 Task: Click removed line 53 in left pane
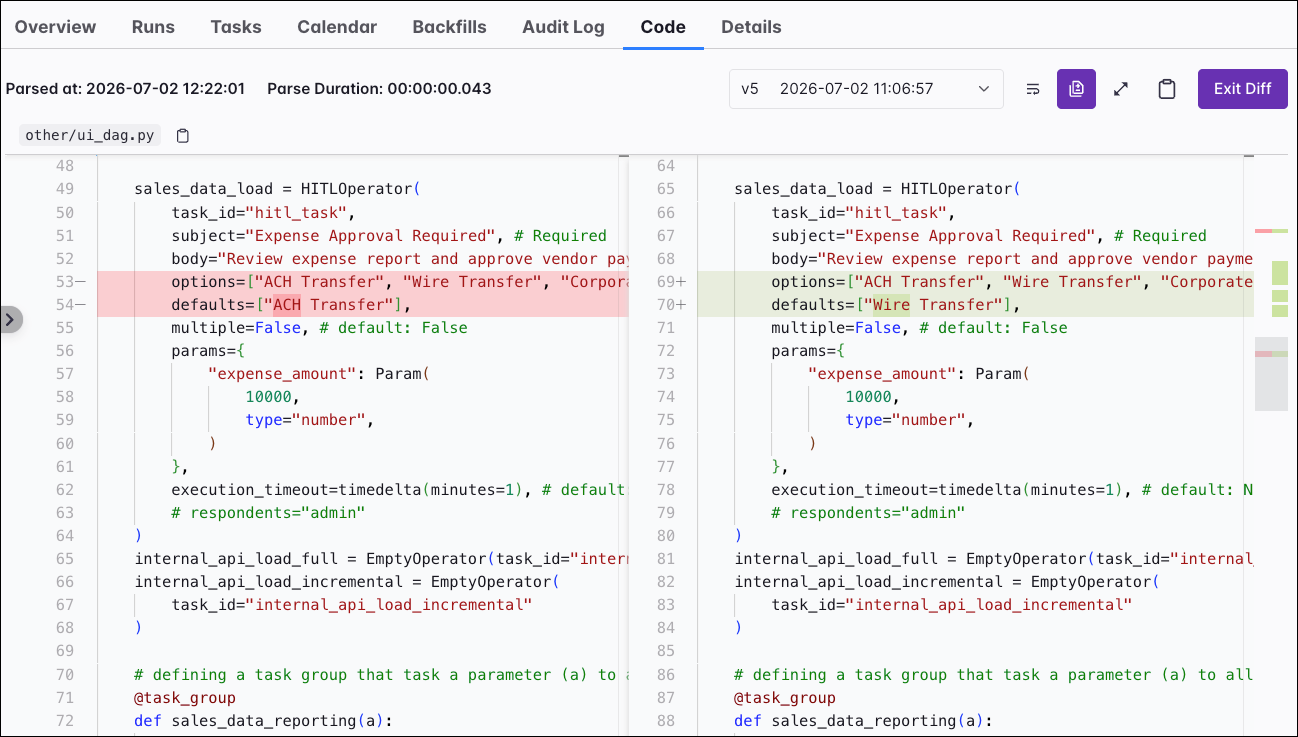(x=363, y=282)
